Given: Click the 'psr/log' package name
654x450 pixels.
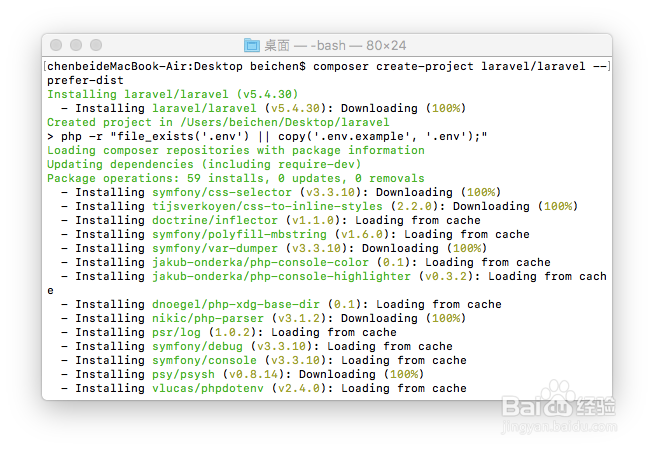Looking at the screenshot, I should pyautogui.click(x=176, y=332).
